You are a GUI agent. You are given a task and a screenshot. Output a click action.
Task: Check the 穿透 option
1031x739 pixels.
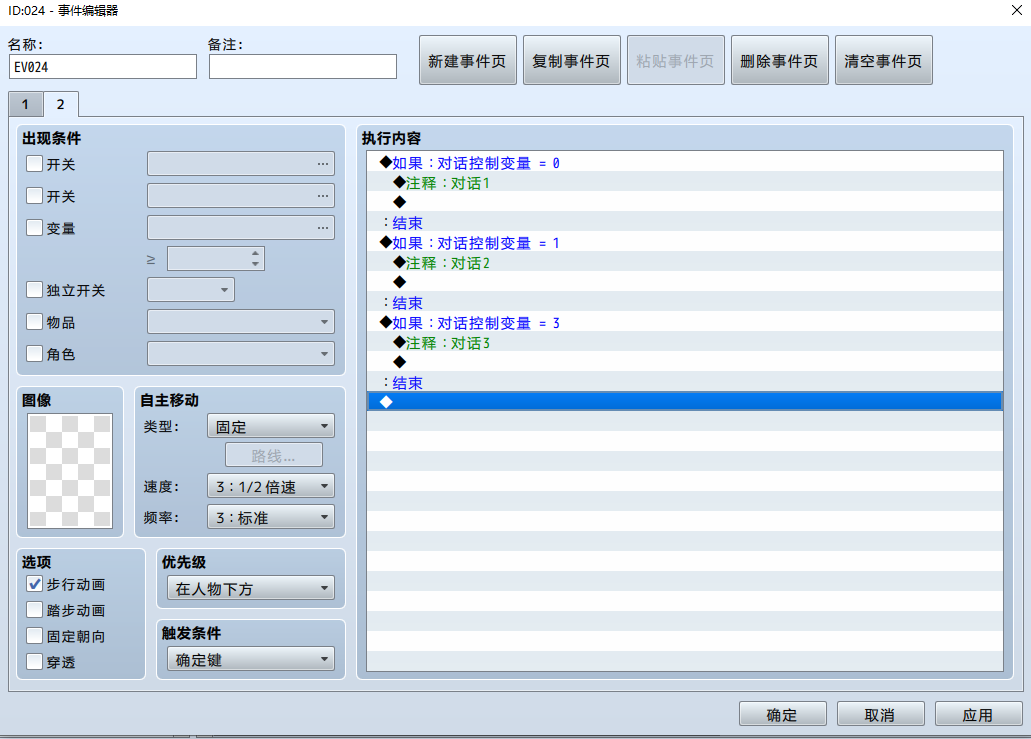pyautogui.click(x=34, y=661)
